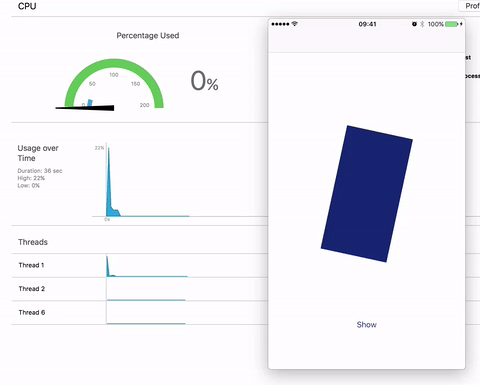Click the Threads section header
Image resolution: width=480 pixels, height=385 pixels.
tap(33, 242)
